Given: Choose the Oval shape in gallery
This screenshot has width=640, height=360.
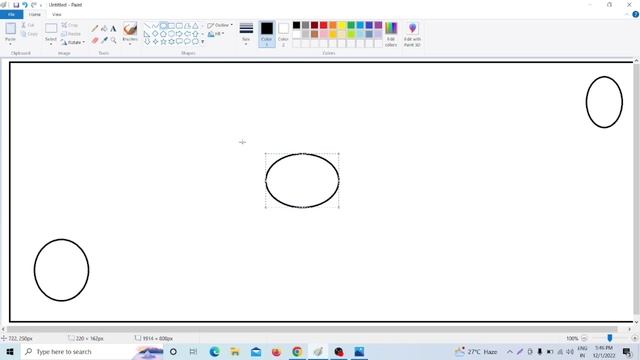Looking at the screenshot, I should tap(163, 26).
